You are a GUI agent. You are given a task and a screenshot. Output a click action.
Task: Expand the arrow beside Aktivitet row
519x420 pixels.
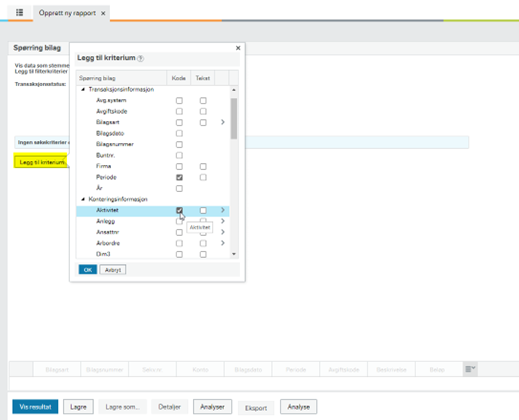(x=223, y=210)
